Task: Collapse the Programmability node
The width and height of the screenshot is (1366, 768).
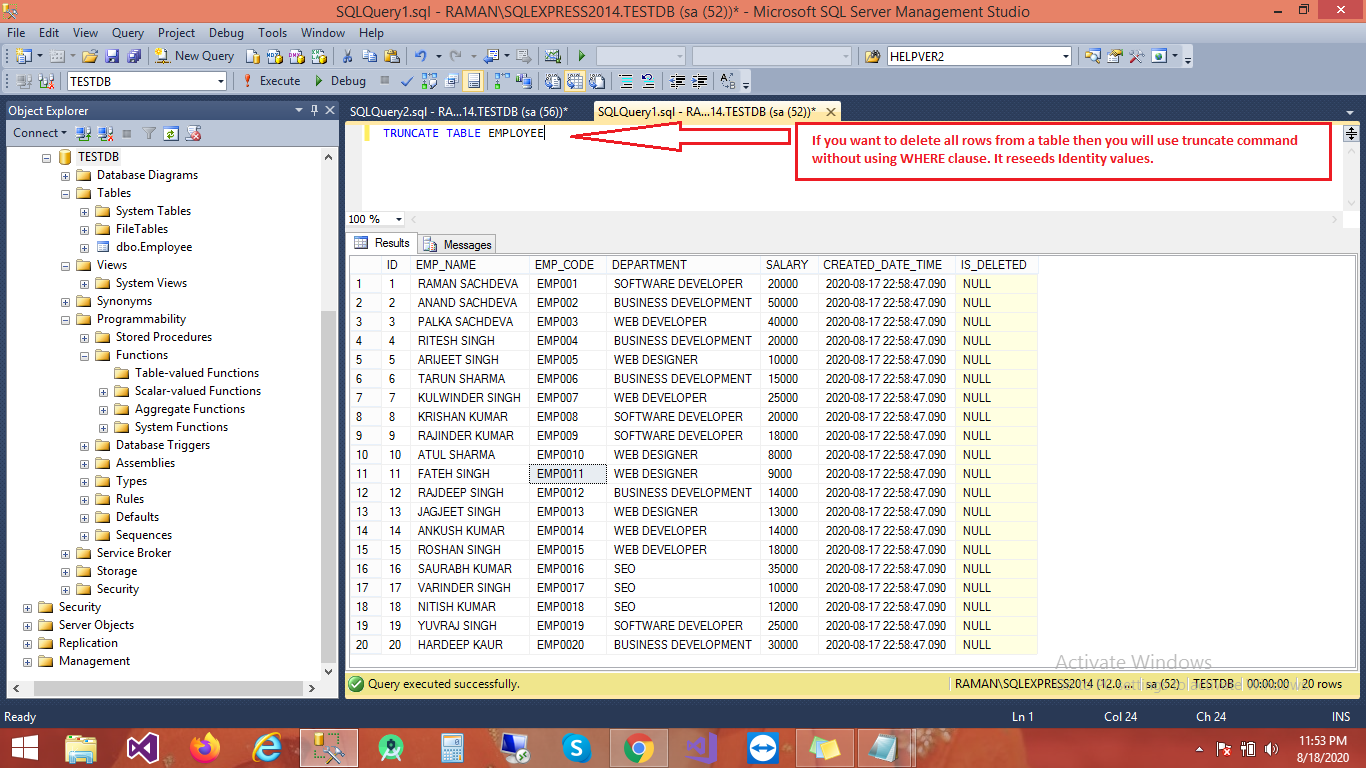Action: tap(64, 318)
